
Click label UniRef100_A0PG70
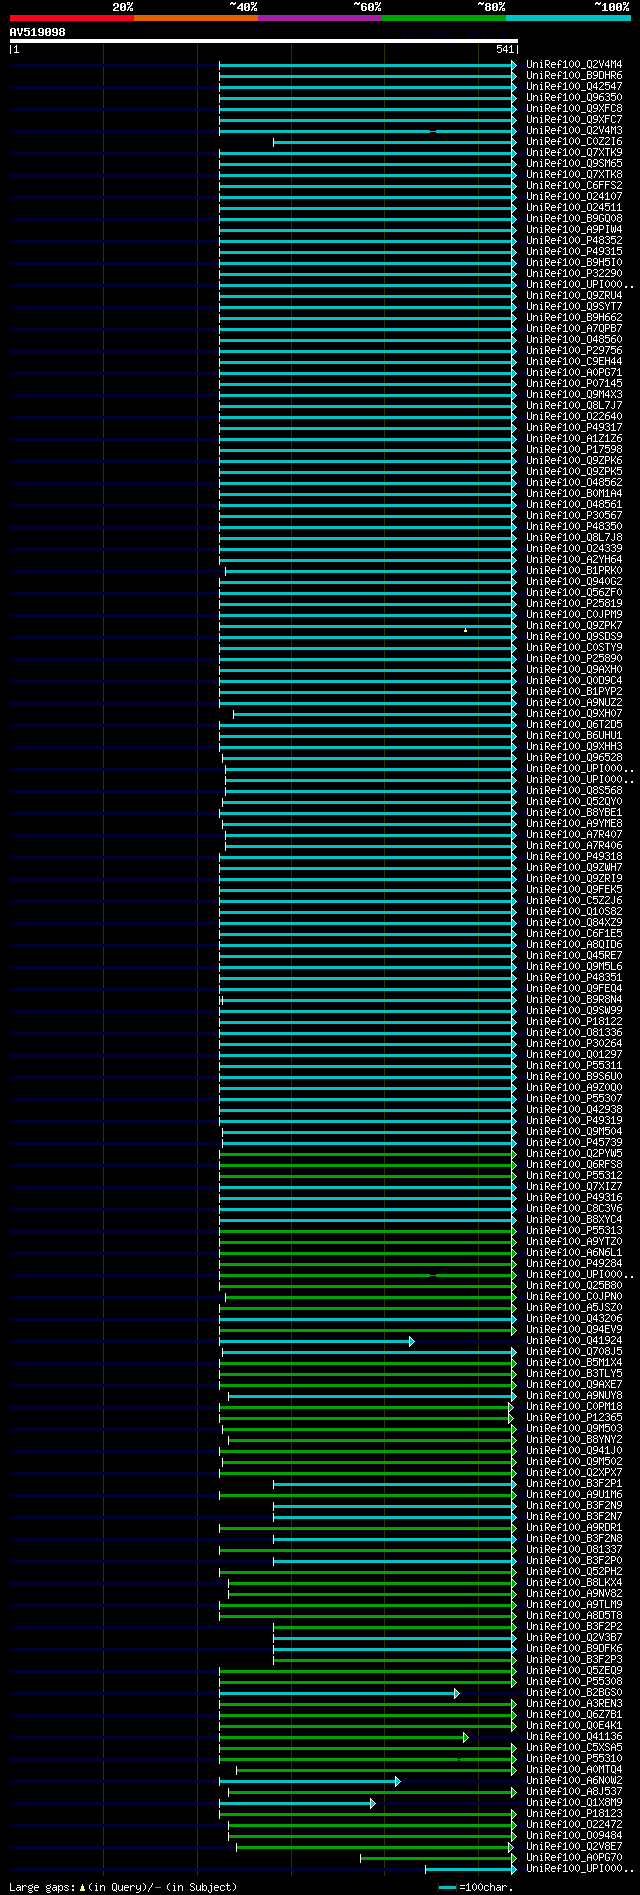point(574,1857)
